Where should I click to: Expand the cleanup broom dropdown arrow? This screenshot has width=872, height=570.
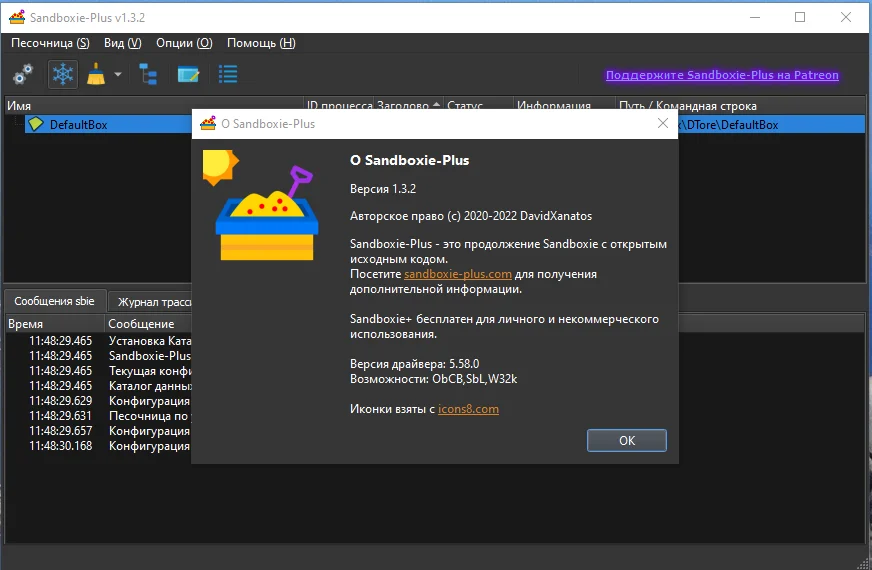[118, 74]
